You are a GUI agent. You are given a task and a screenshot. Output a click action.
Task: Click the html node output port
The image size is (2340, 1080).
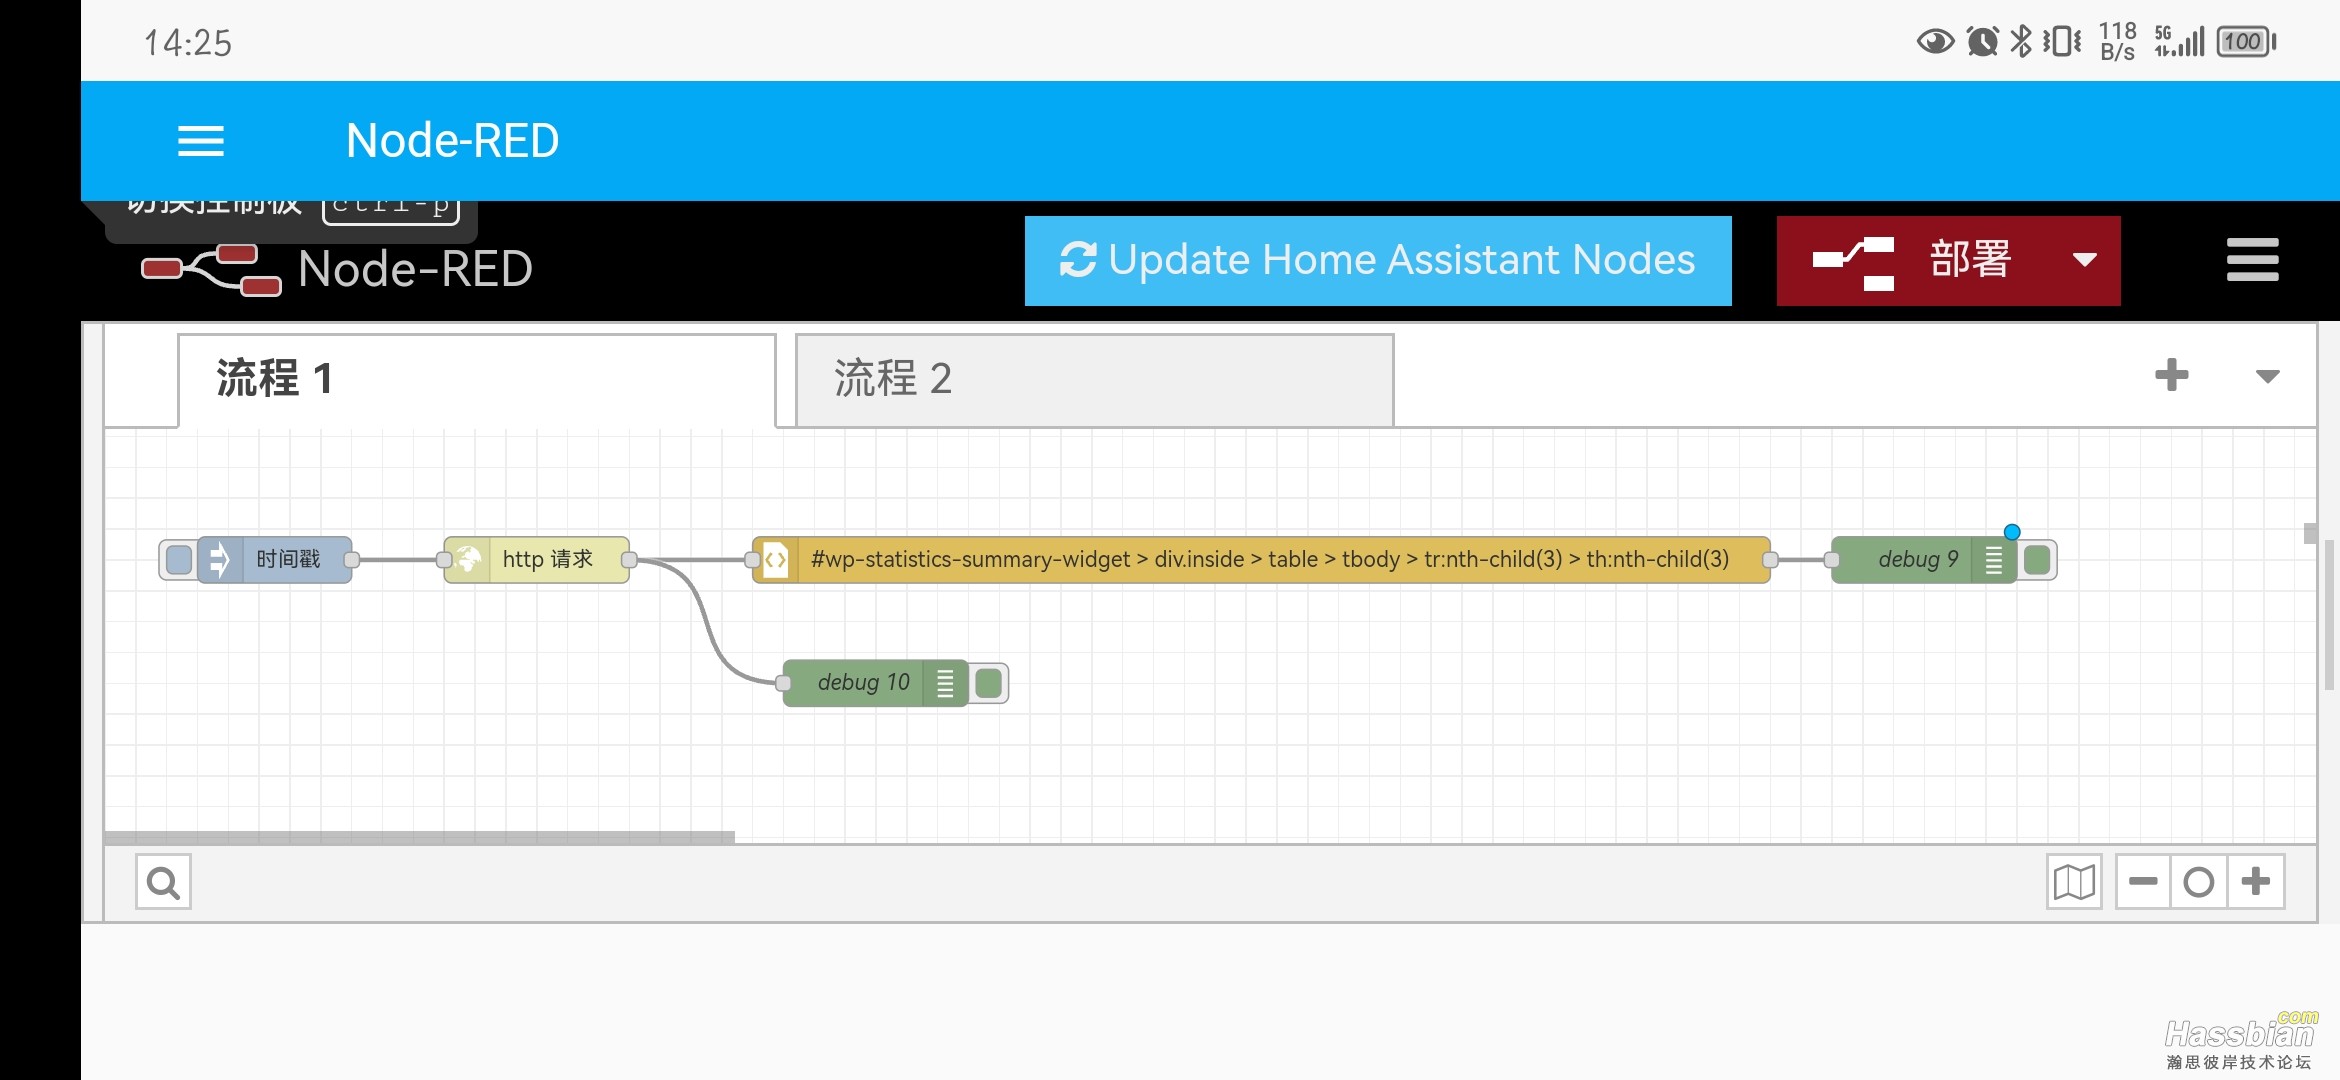[x=1770, y=560]
